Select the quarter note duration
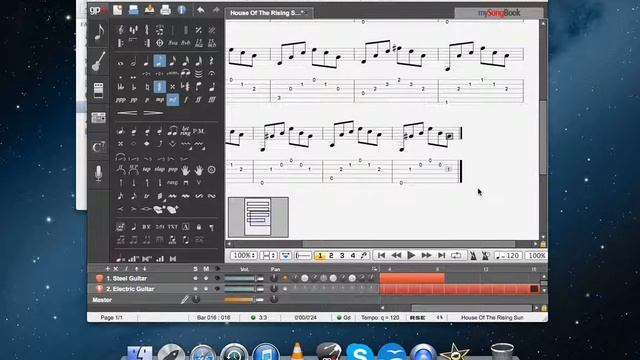 [x=146, y=62]
